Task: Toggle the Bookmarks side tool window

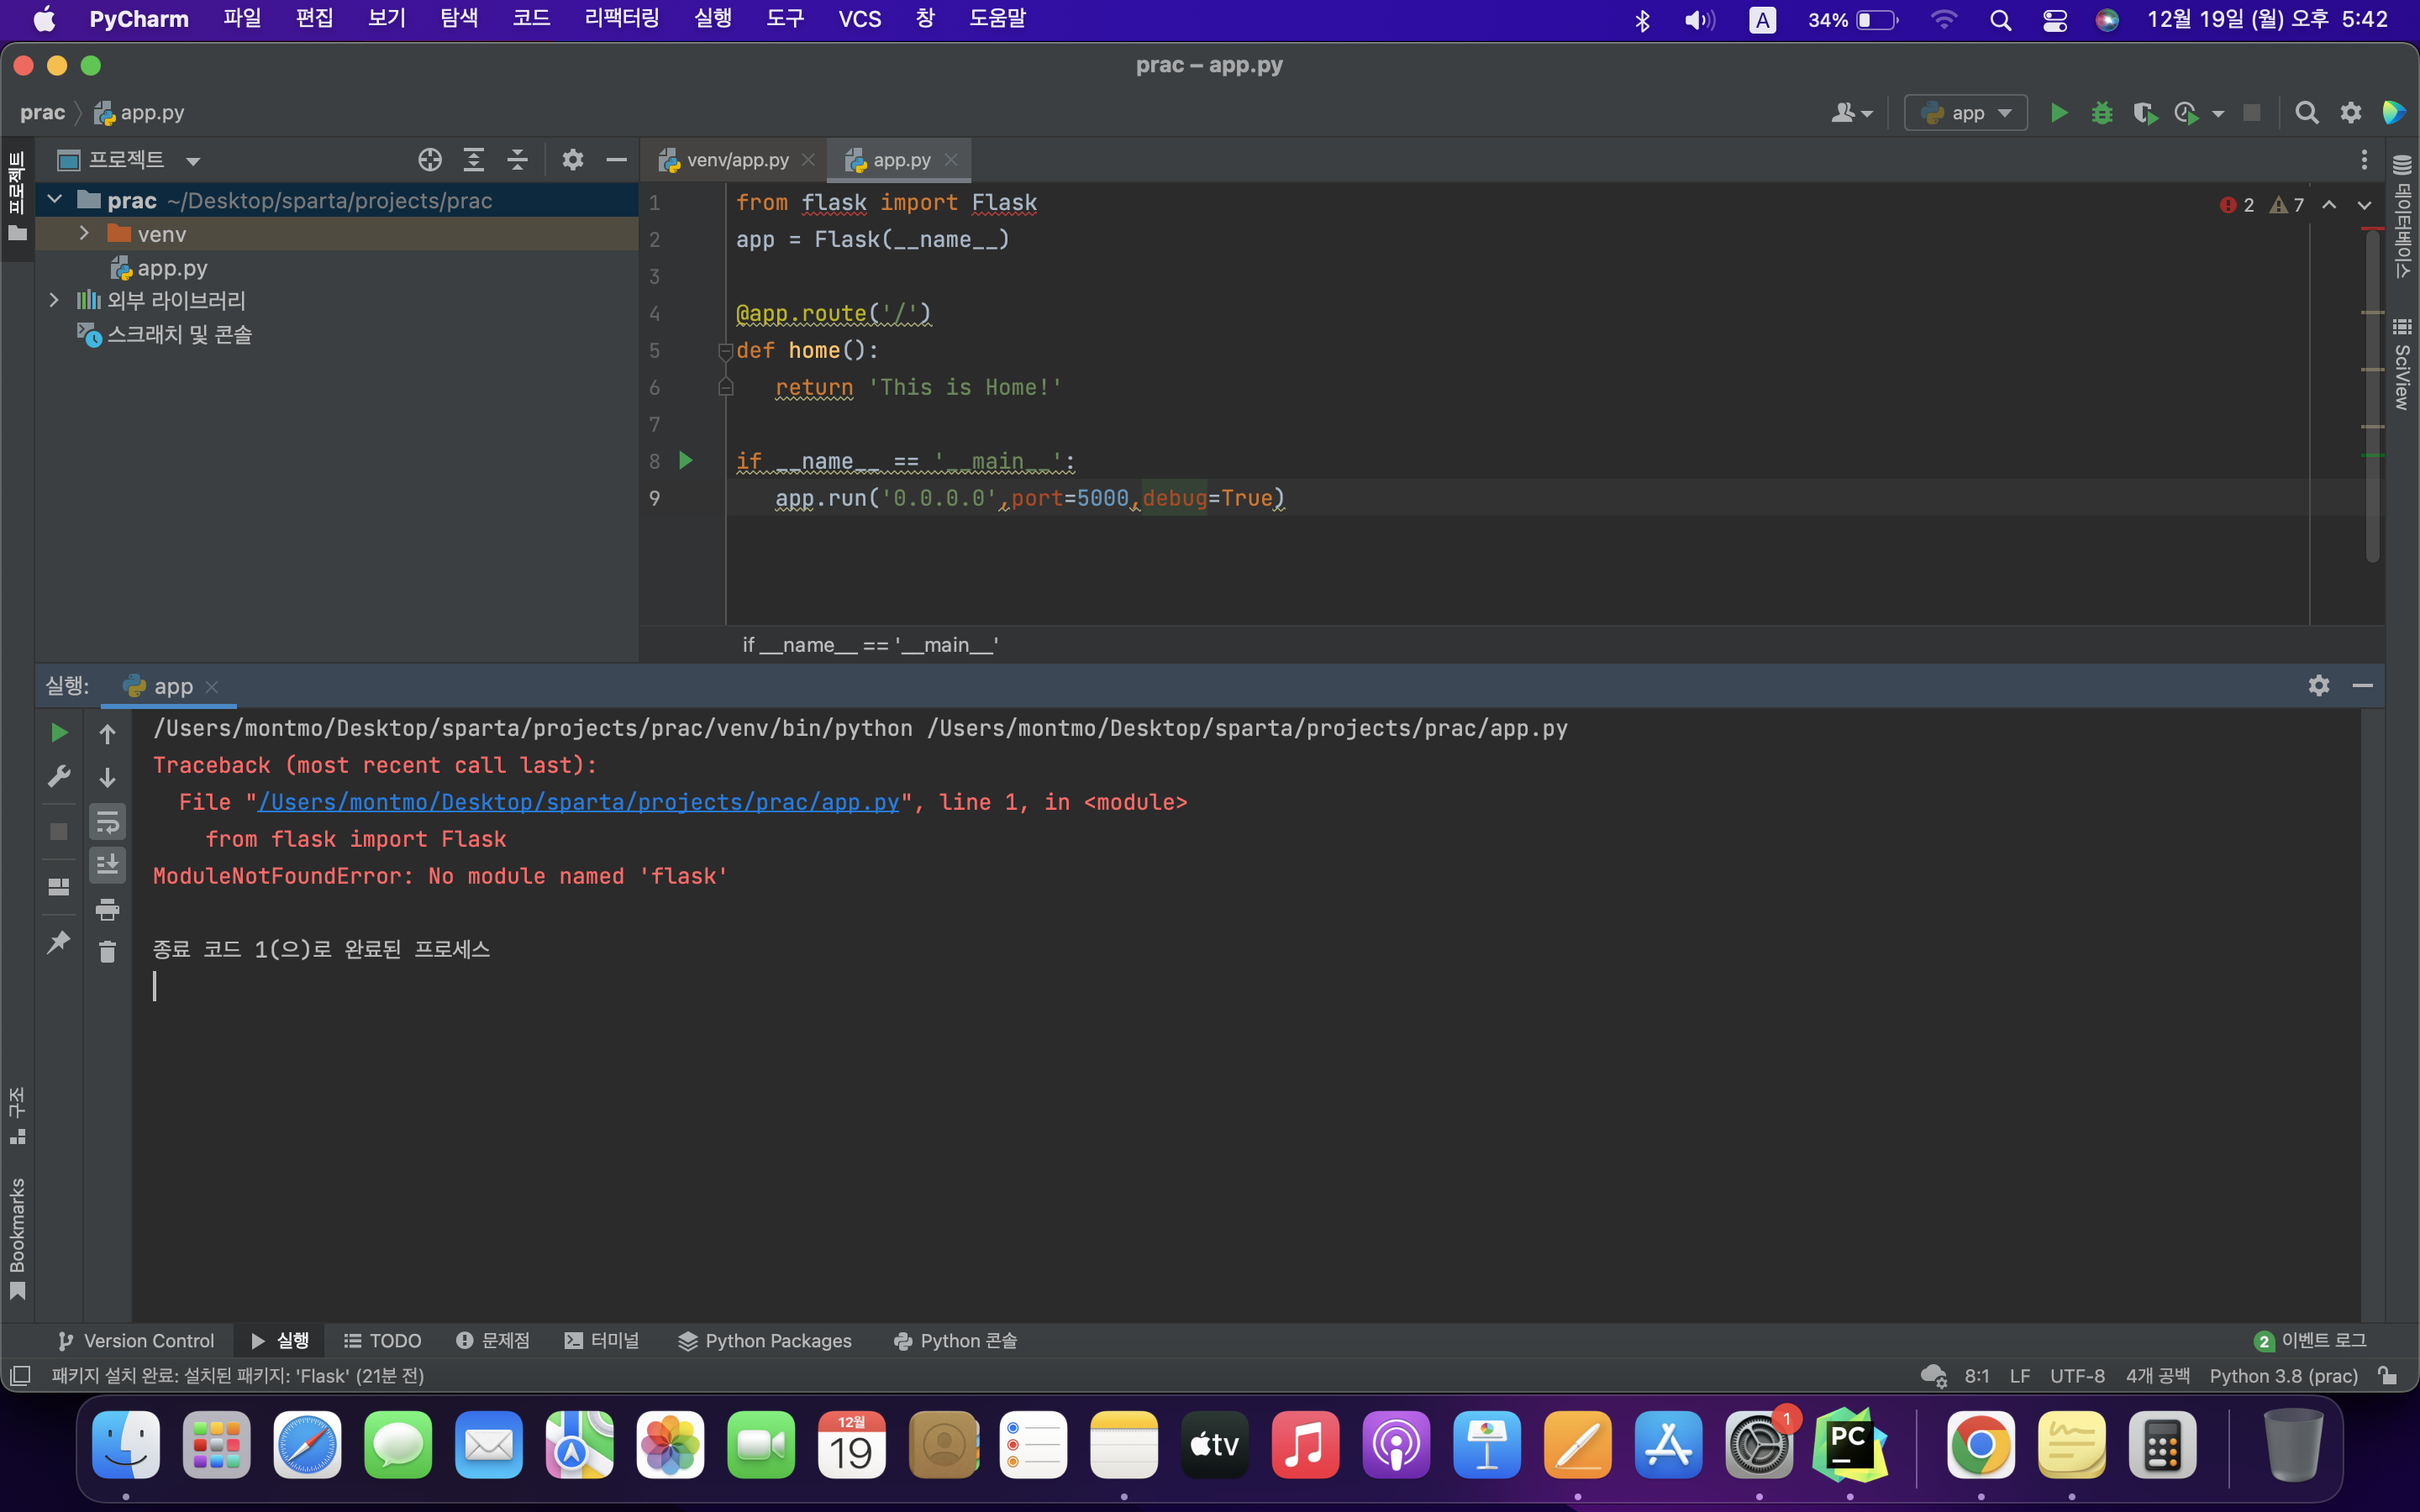Action: pyautogui.click(x=17, y=1239)
